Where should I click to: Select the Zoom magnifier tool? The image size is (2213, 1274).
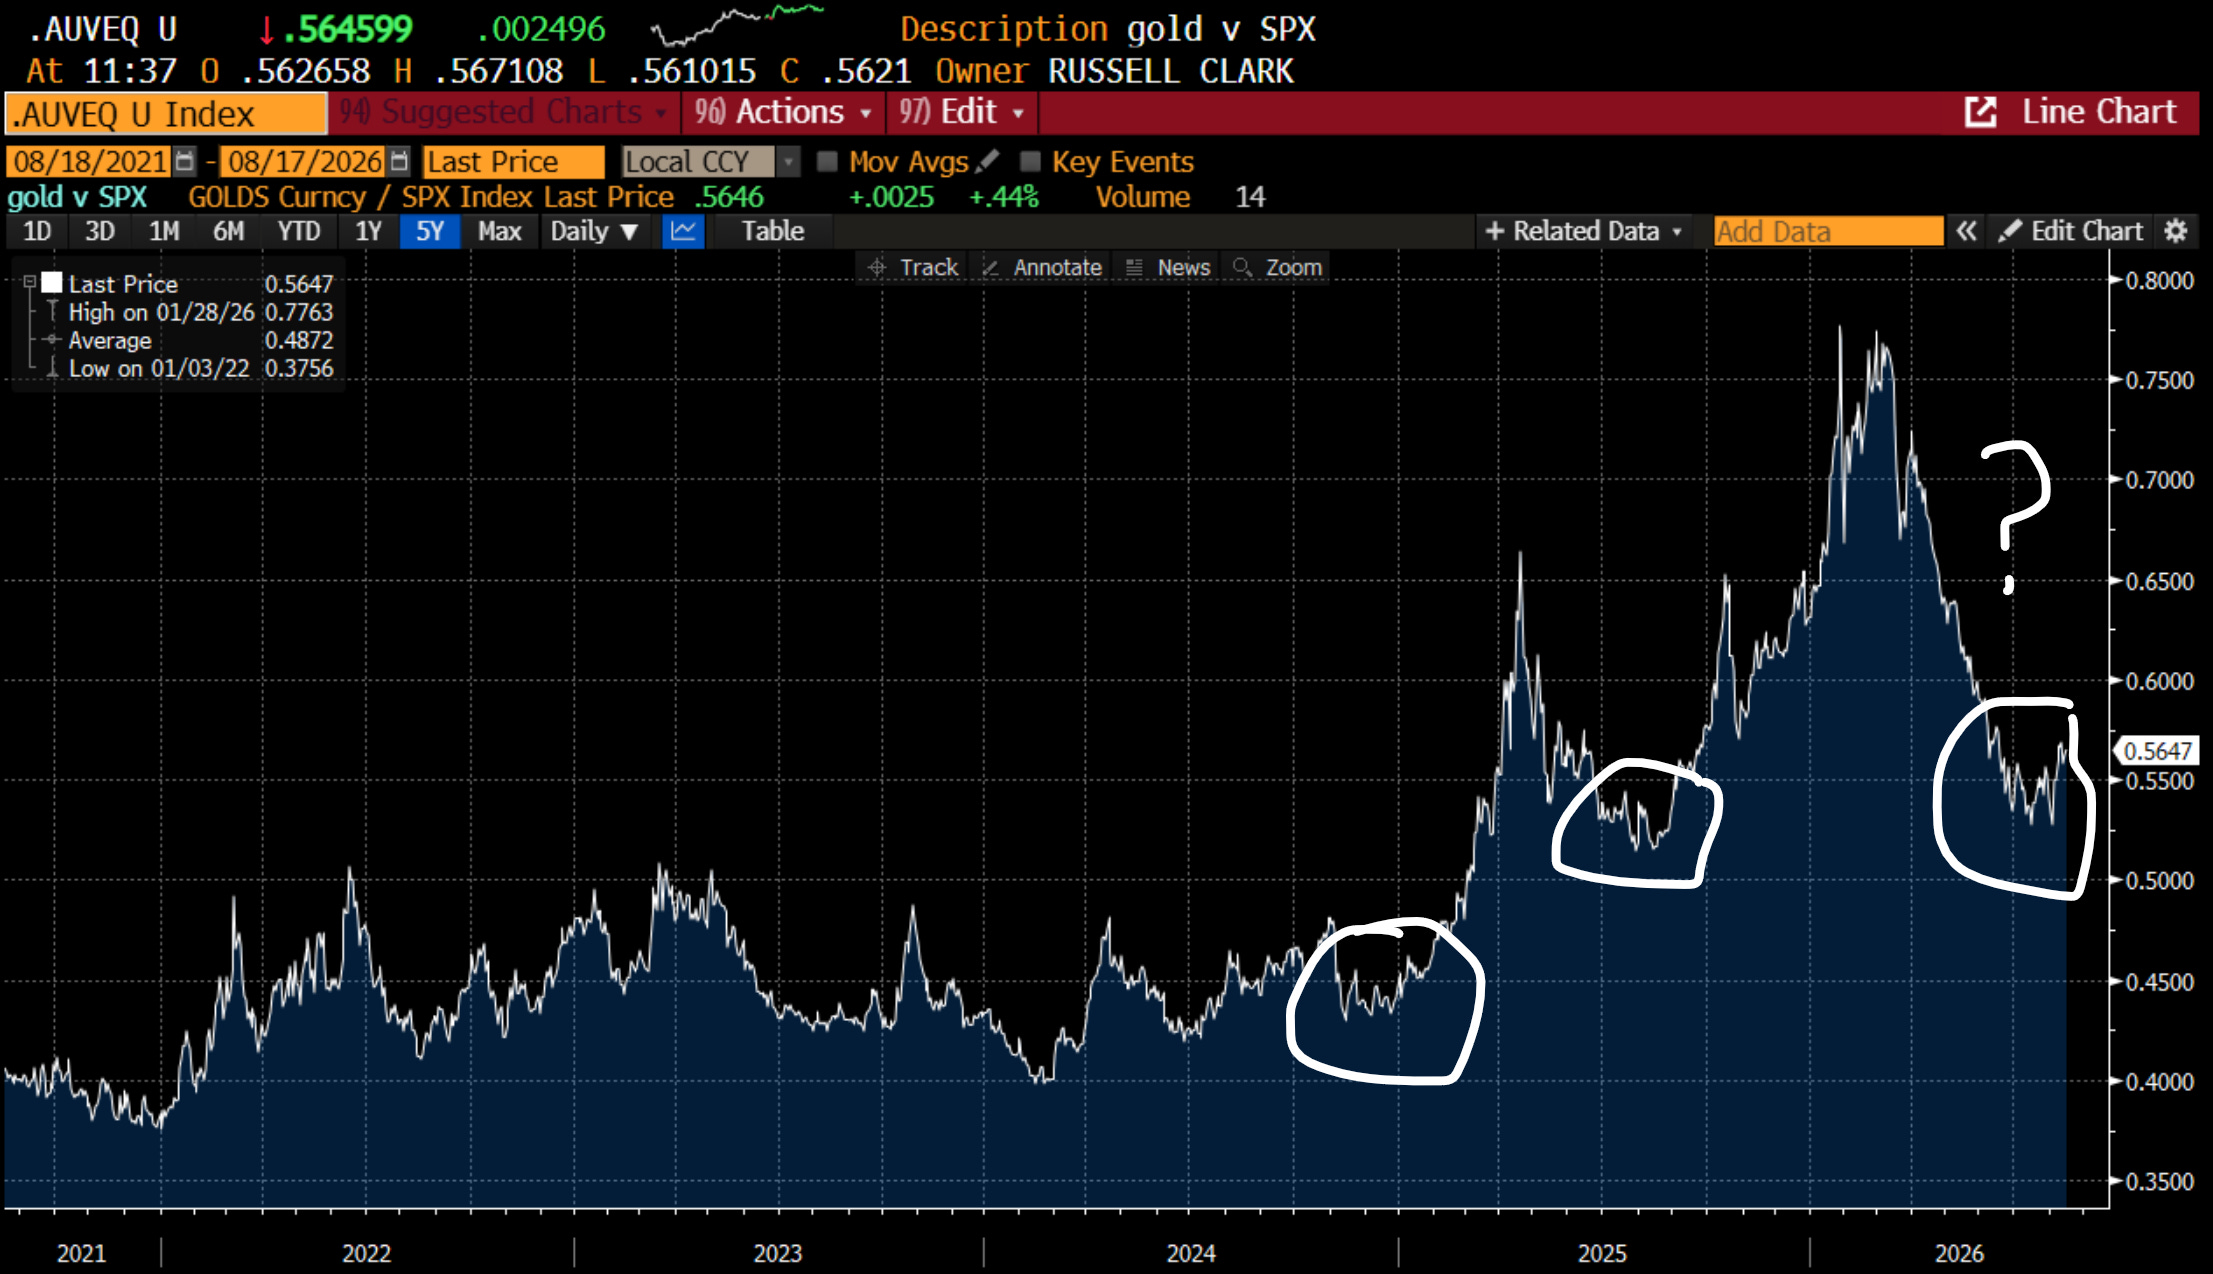1278,267
